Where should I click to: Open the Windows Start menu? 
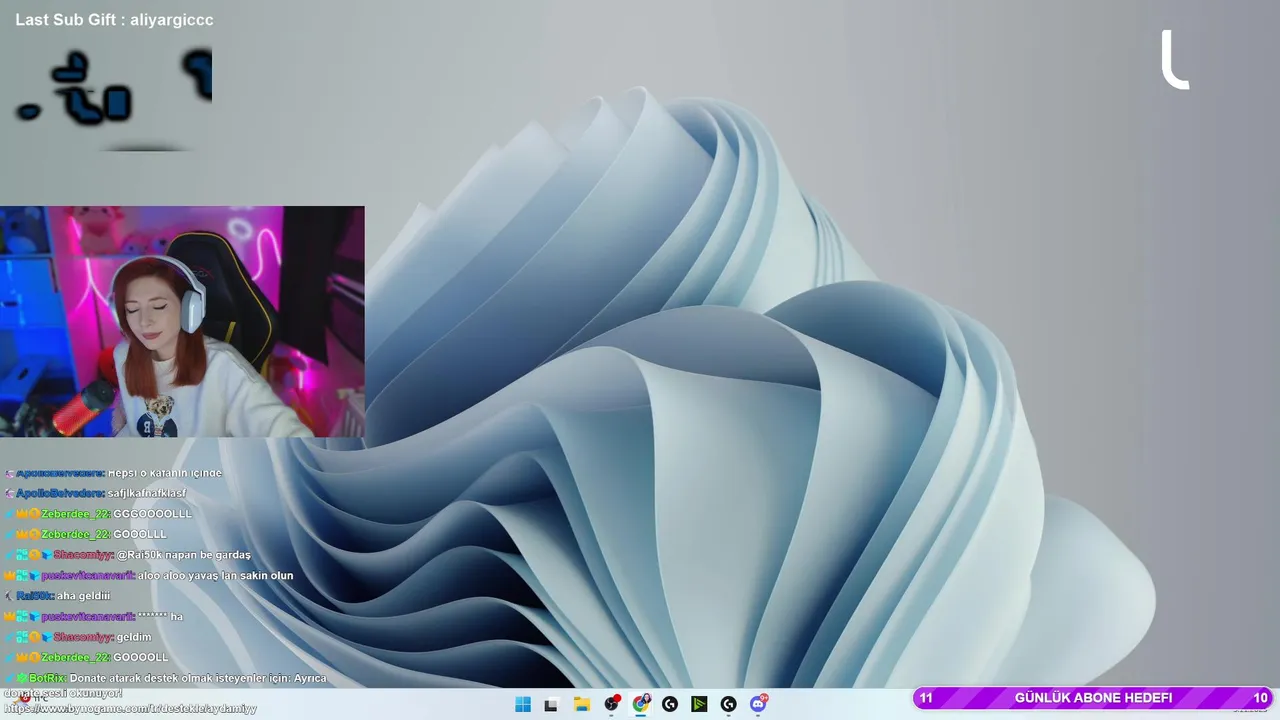522,704
